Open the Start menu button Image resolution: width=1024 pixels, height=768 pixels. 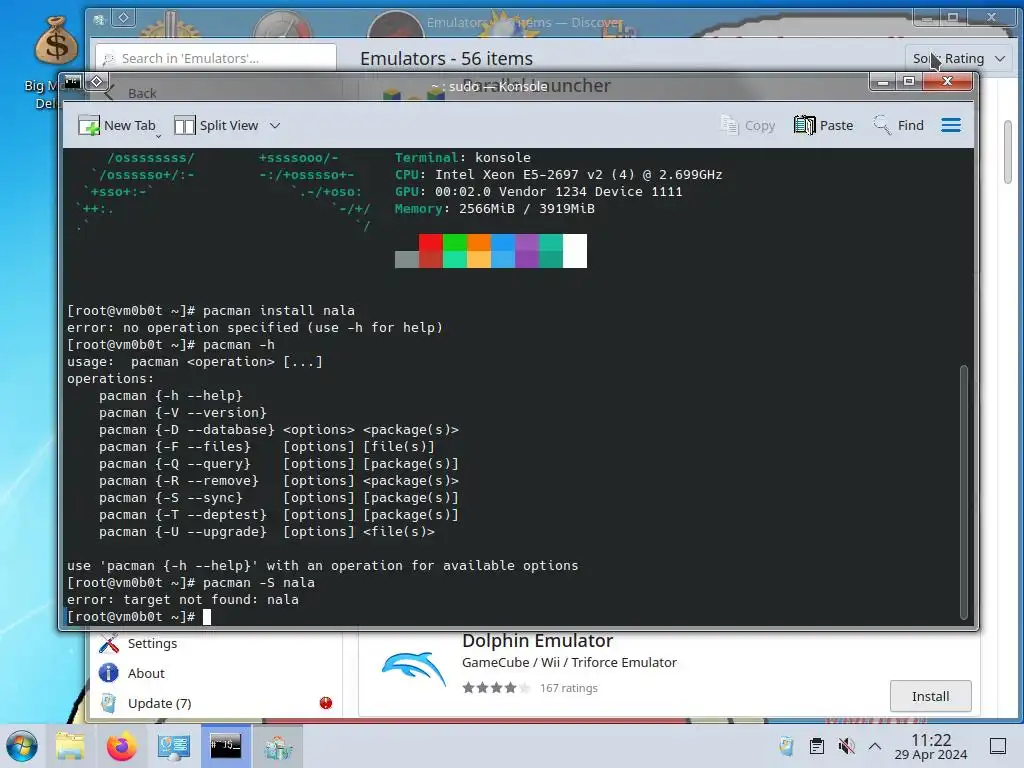22,746
